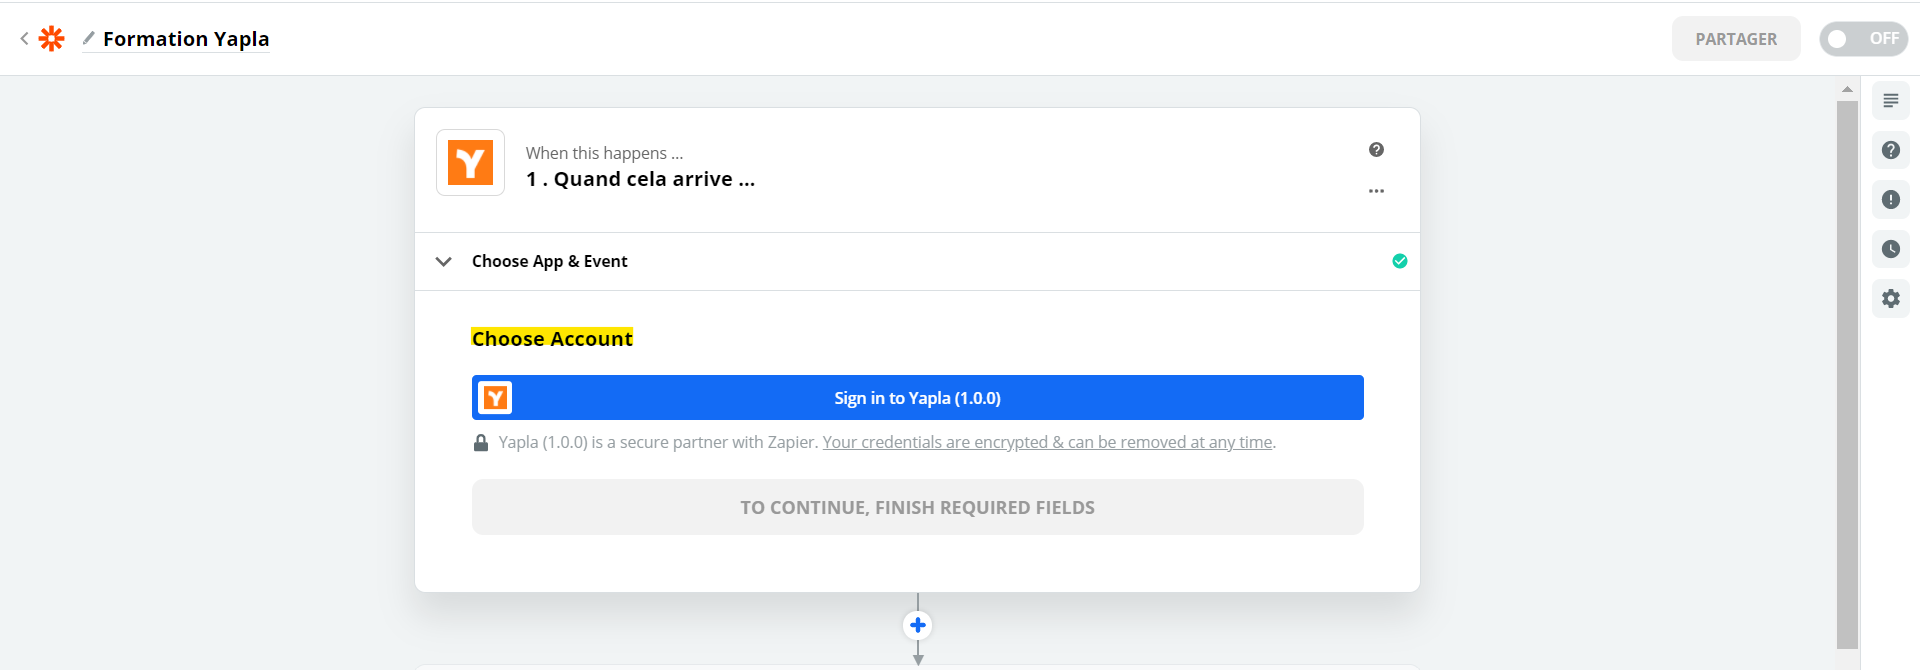Click the Formation Yapla title field
Image resolution: width=1920 pixels, height=670 pixels.
186,39
